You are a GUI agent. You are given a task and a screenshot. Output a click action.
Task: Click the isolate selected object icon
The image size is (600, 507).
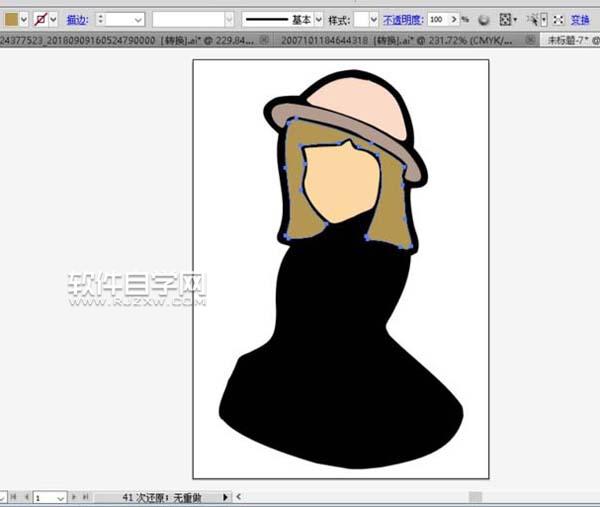[x=556, y=19]
